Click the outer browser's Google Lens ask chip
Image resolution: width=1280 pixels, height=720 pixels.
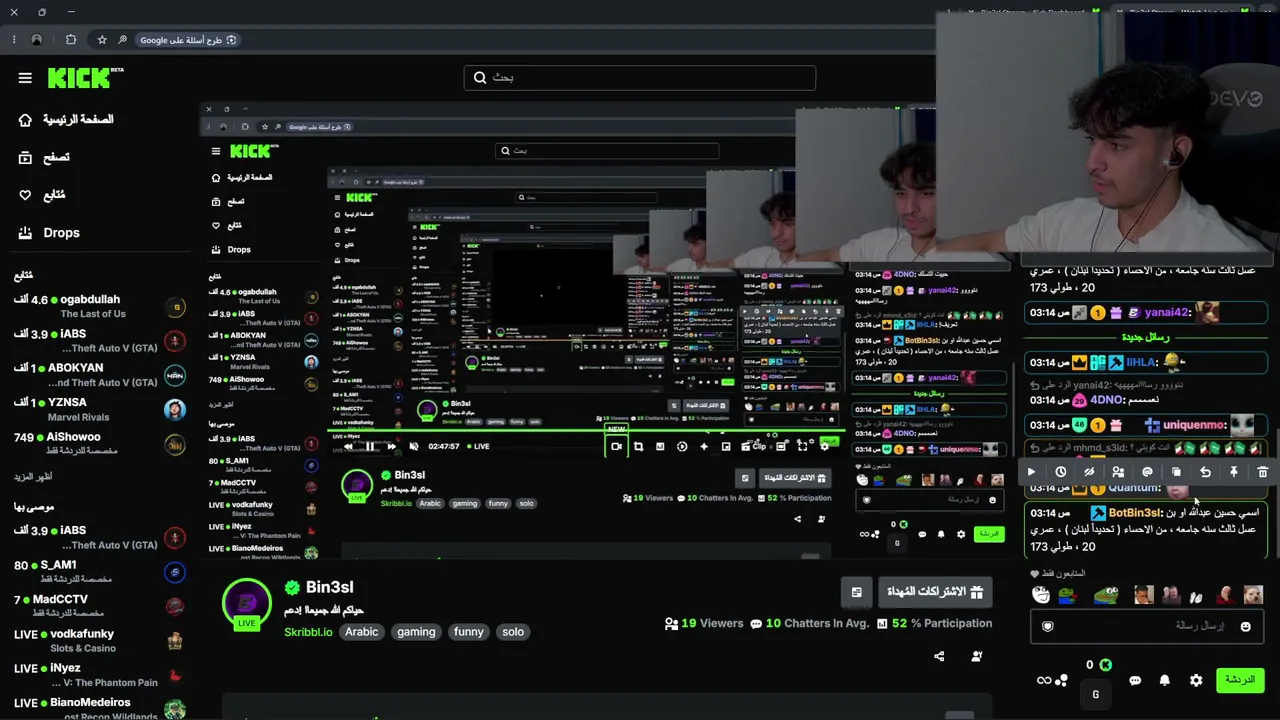[188, 40]
